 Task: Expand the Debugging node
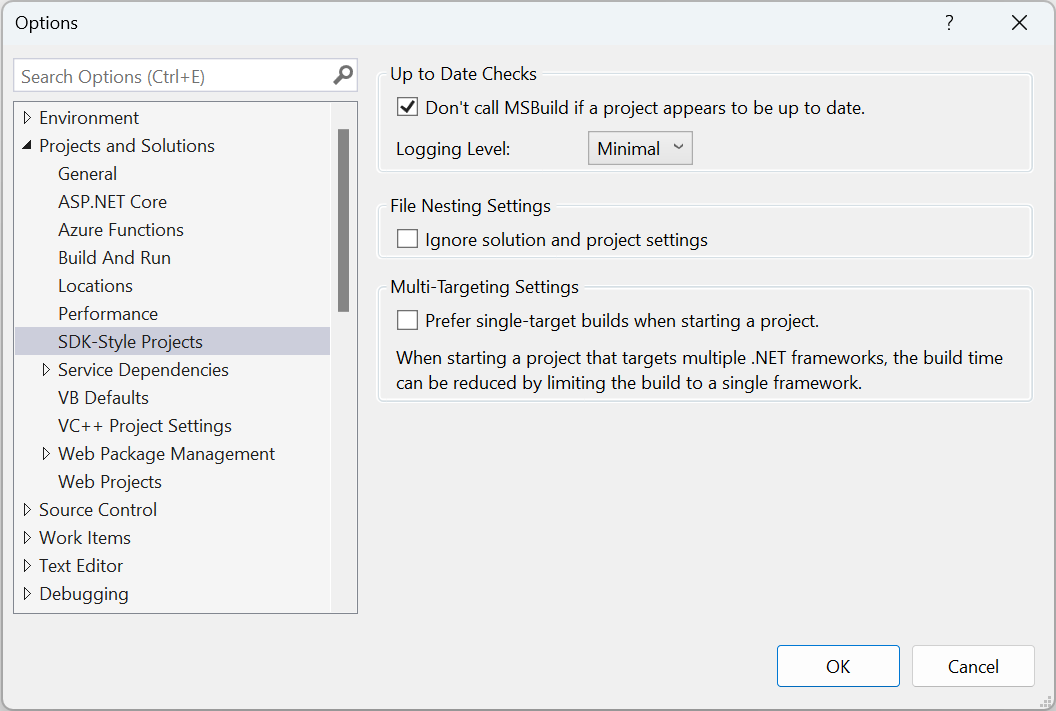27,594
